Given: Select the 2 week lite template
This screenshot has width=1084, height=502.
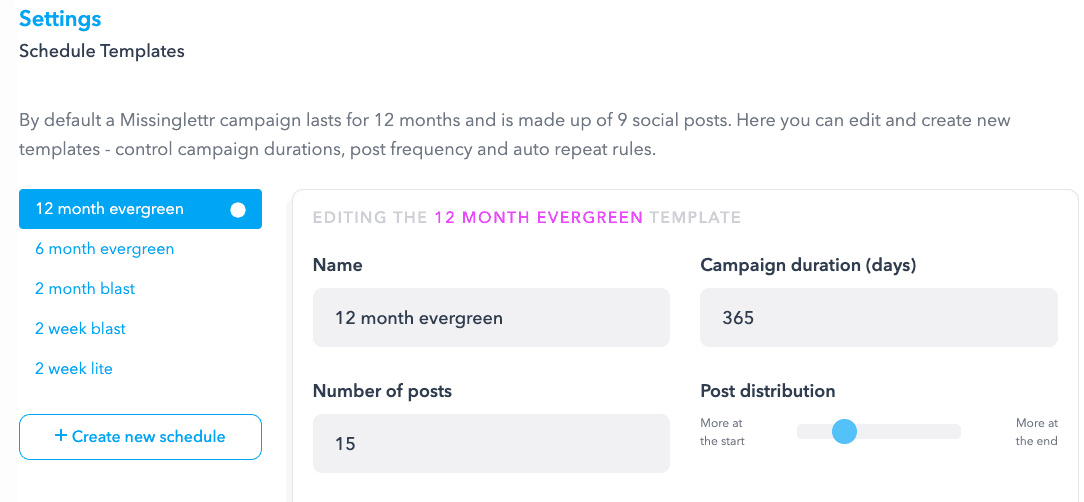Looking at the screenshot, I should tap(73, 369).
